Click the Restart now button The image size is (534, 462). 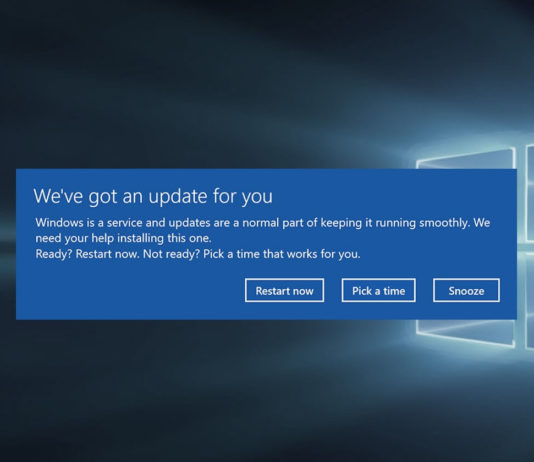click(284, 290)
